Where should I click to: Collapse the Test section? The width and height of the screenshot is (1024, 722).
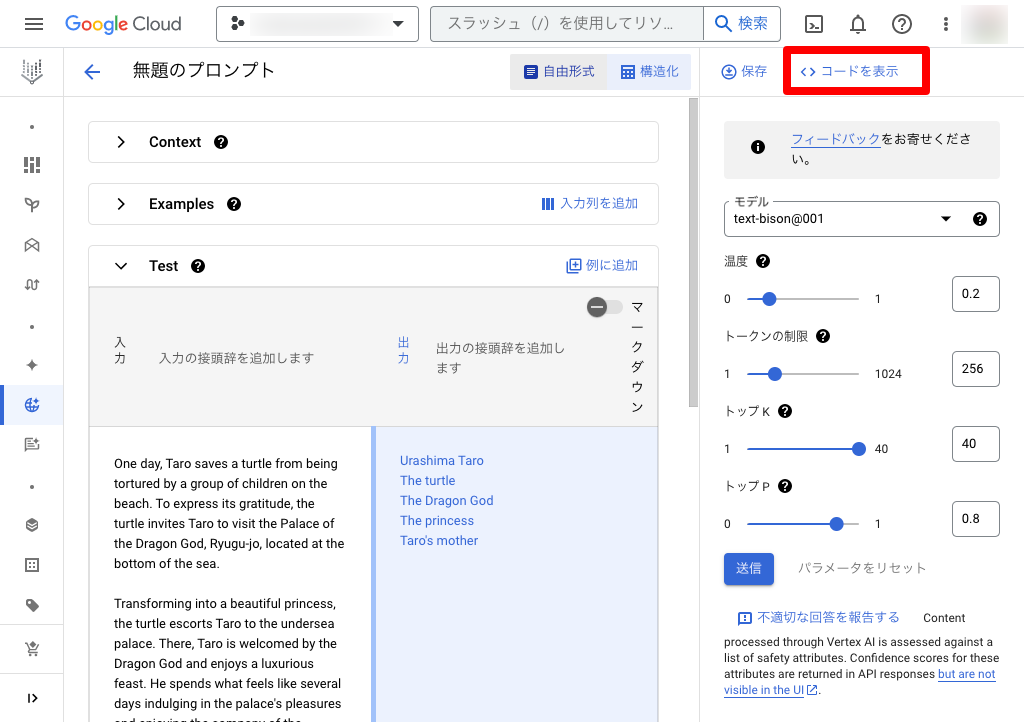[x=121, y=266]
